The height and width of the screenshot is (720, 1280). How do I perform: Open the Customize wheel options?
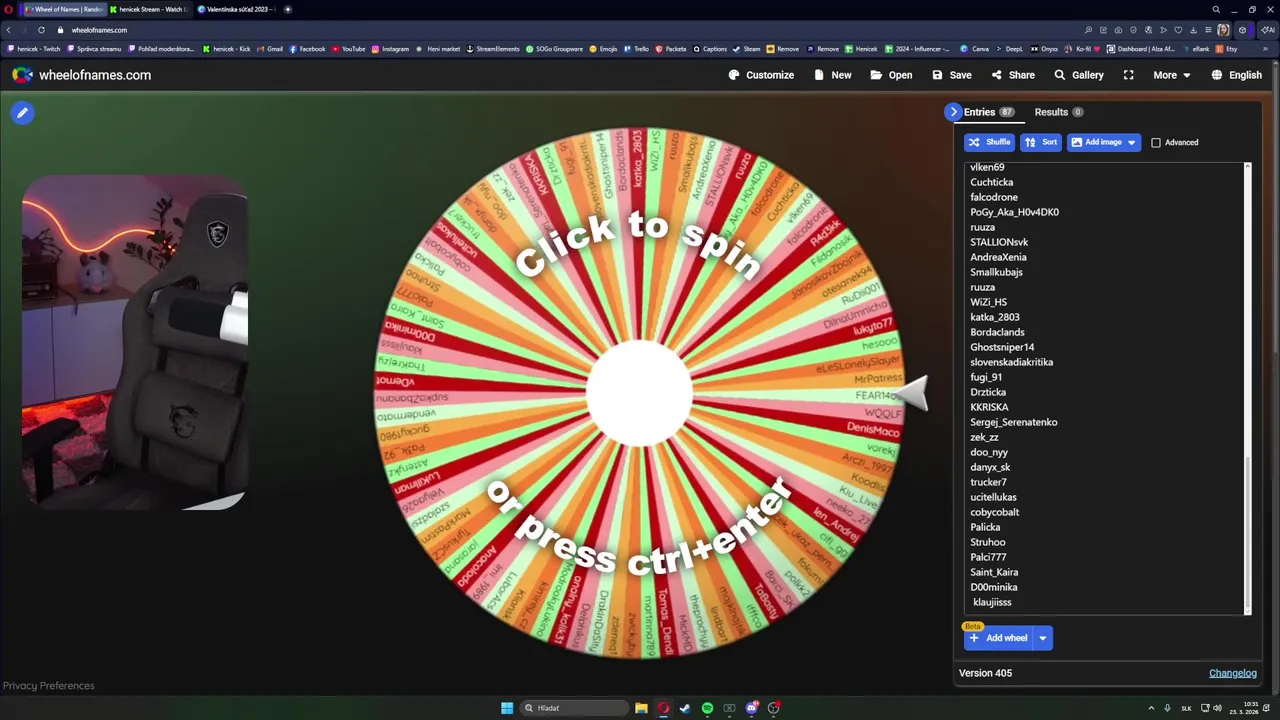coord(761,75)
